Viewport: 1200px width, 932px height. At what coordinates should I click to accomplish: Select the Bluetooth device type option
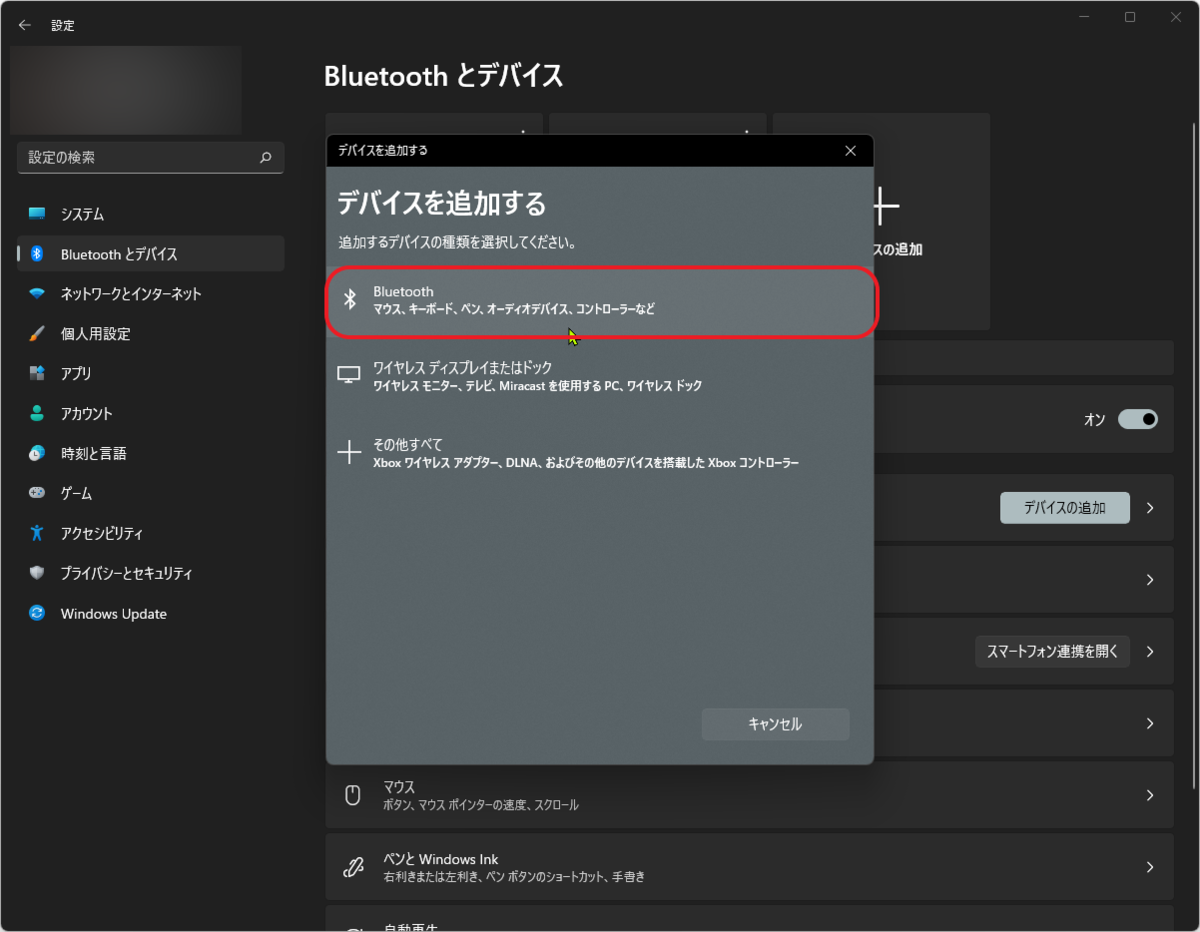pyautogui.click(x=601, y=300)
